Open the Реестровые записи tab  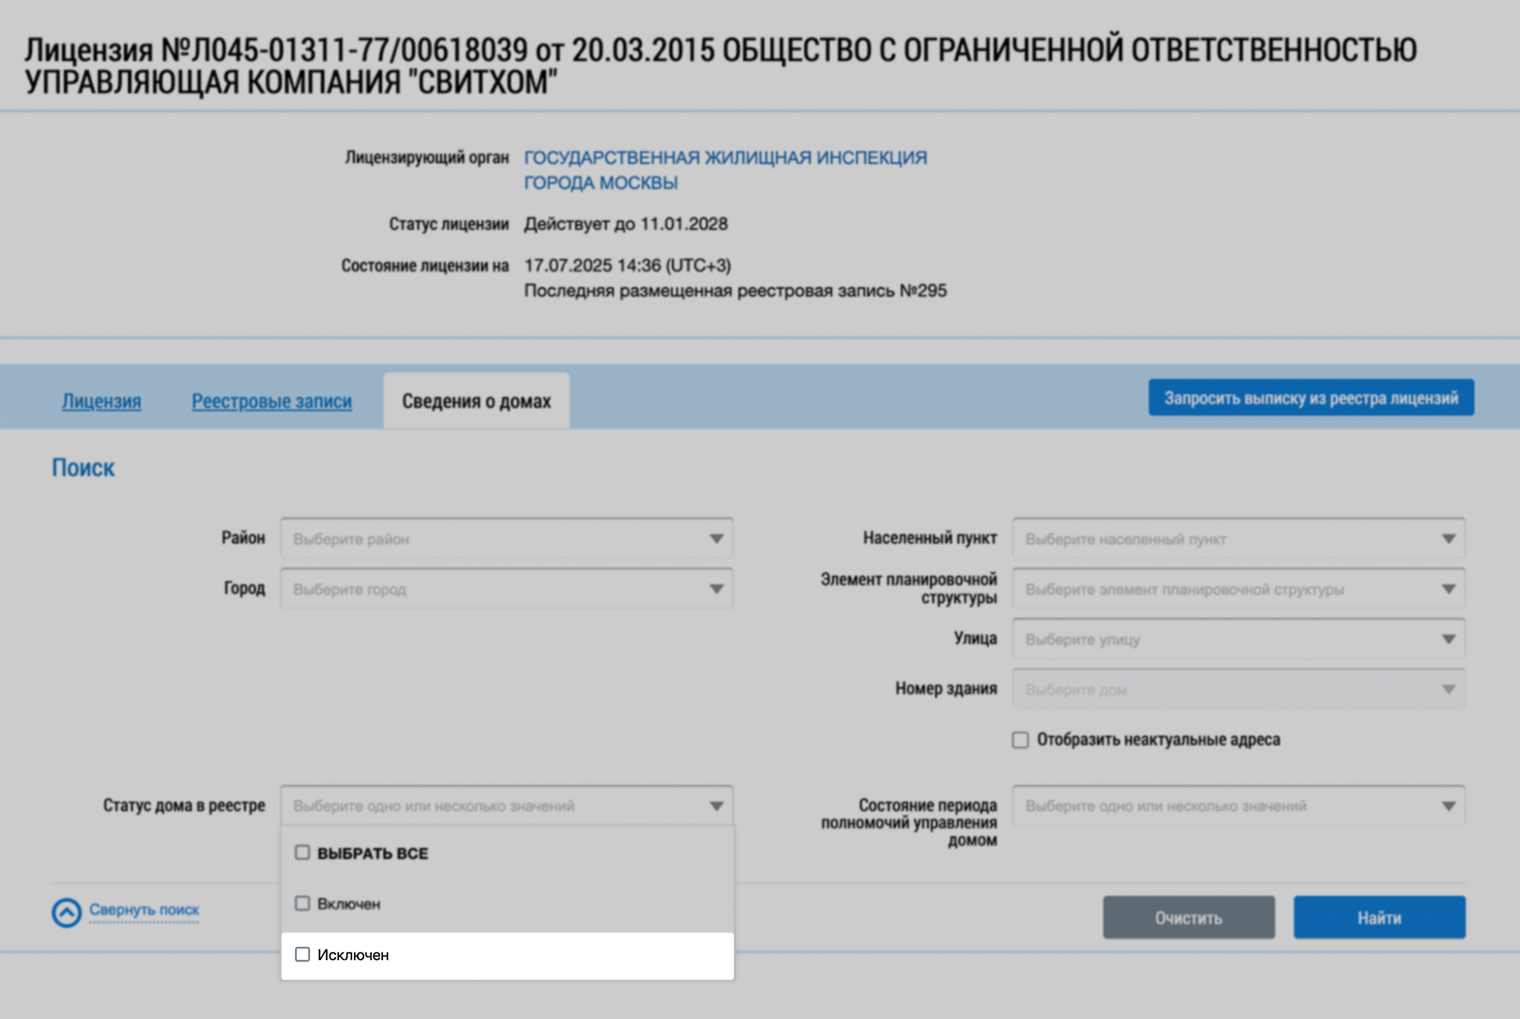point(272,401)
